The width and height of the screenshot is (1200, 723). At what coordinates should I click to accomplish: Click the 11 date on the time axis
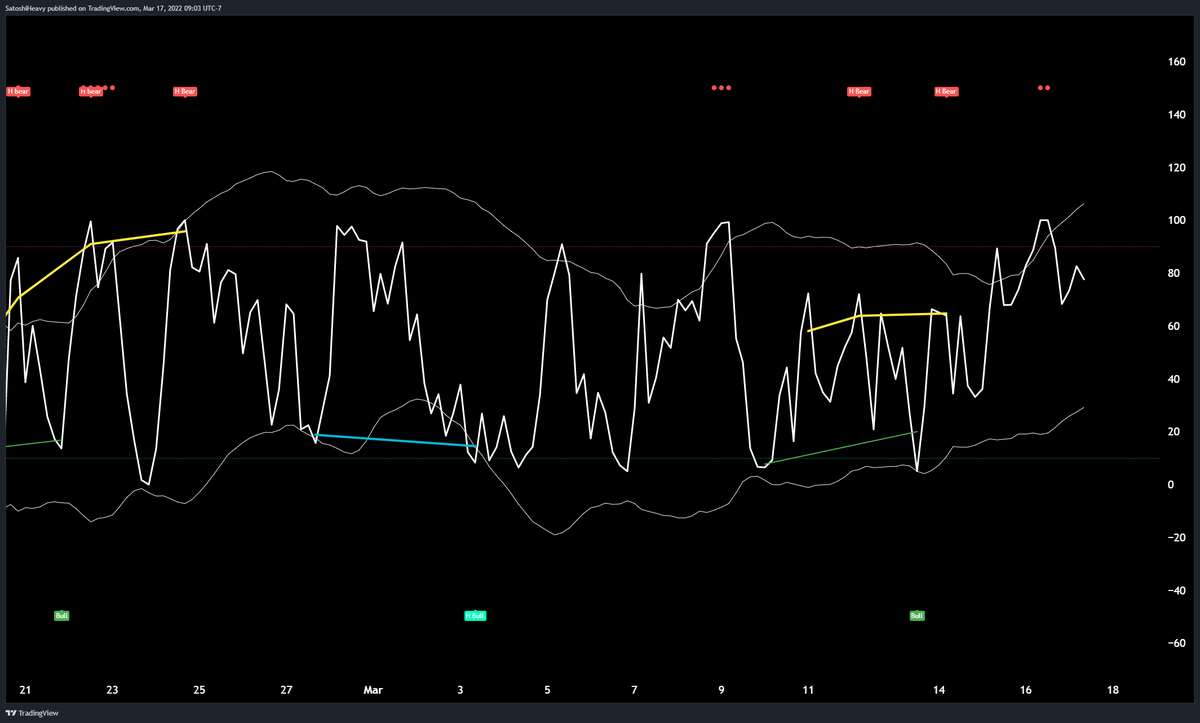pyautogui.click(x=808, y=690)
